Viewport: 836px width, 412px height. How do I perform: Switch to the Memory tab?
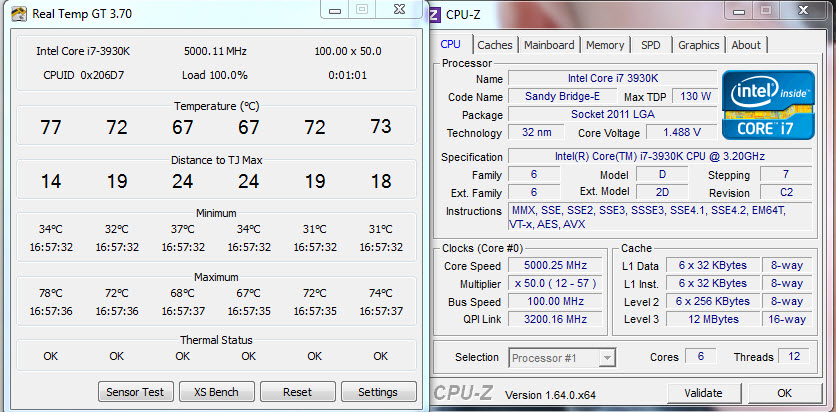click(x=605, y=45)
